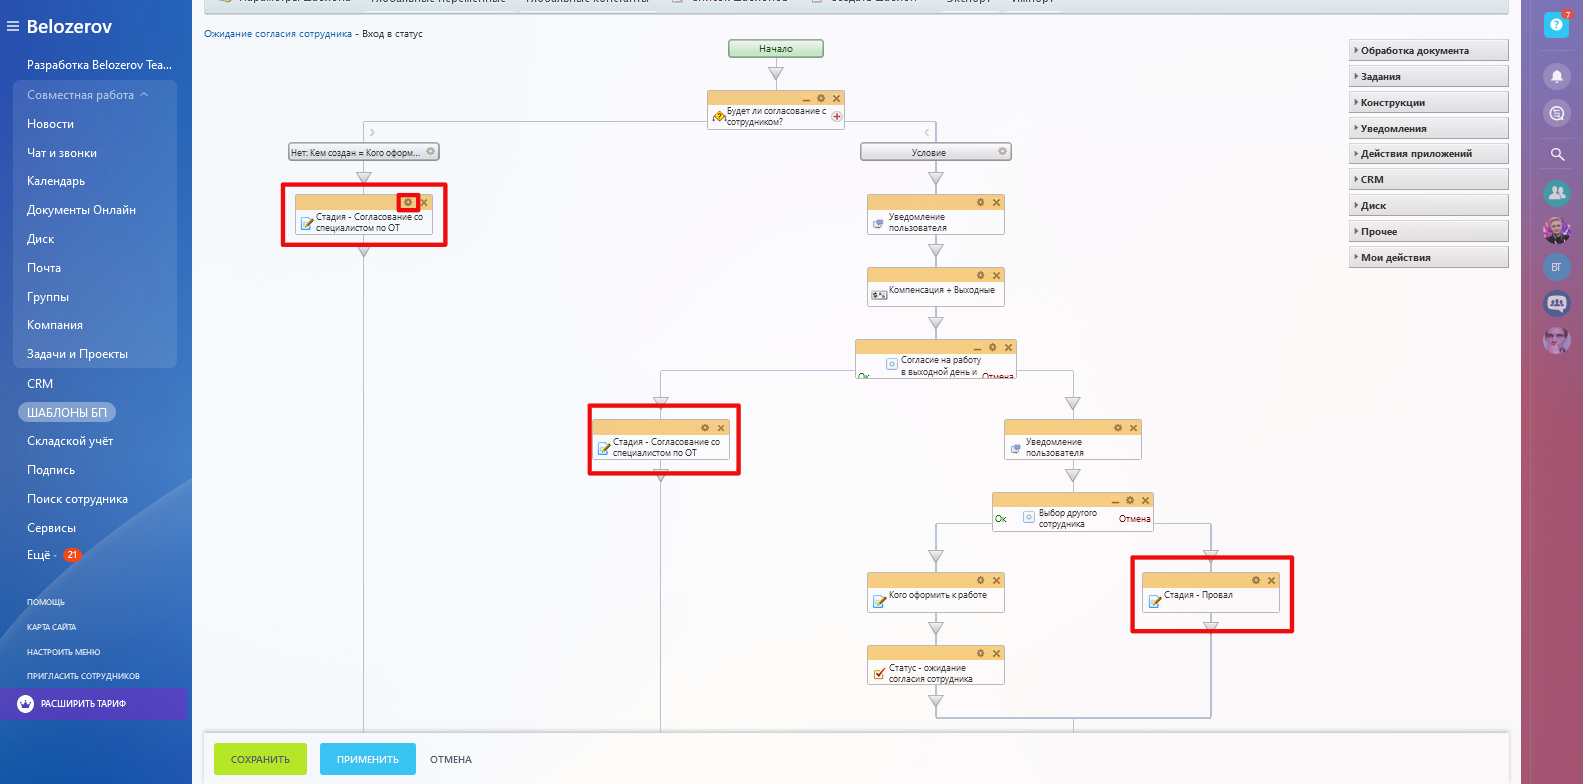Screen dimensions: 1583x784
Task: Expand the 'Мои действия' actions group
Action: tap(1428, 257)
